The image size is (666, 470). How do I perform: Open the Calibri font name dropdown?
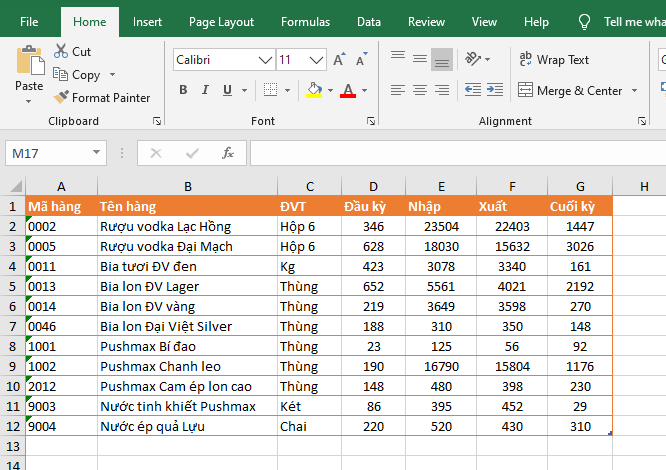(x=265, y=60)
